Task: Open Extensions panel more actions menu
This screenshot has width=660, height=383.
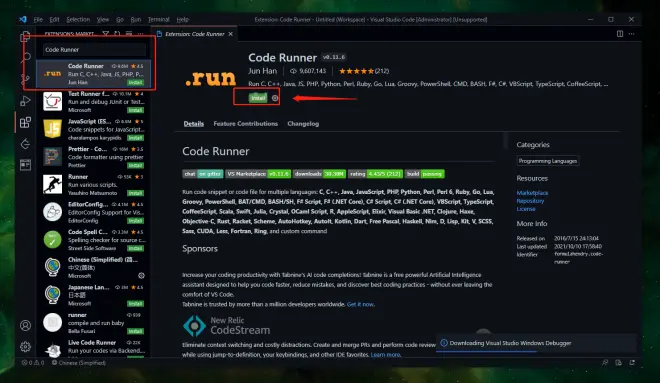Action: (x=140, y=34)
